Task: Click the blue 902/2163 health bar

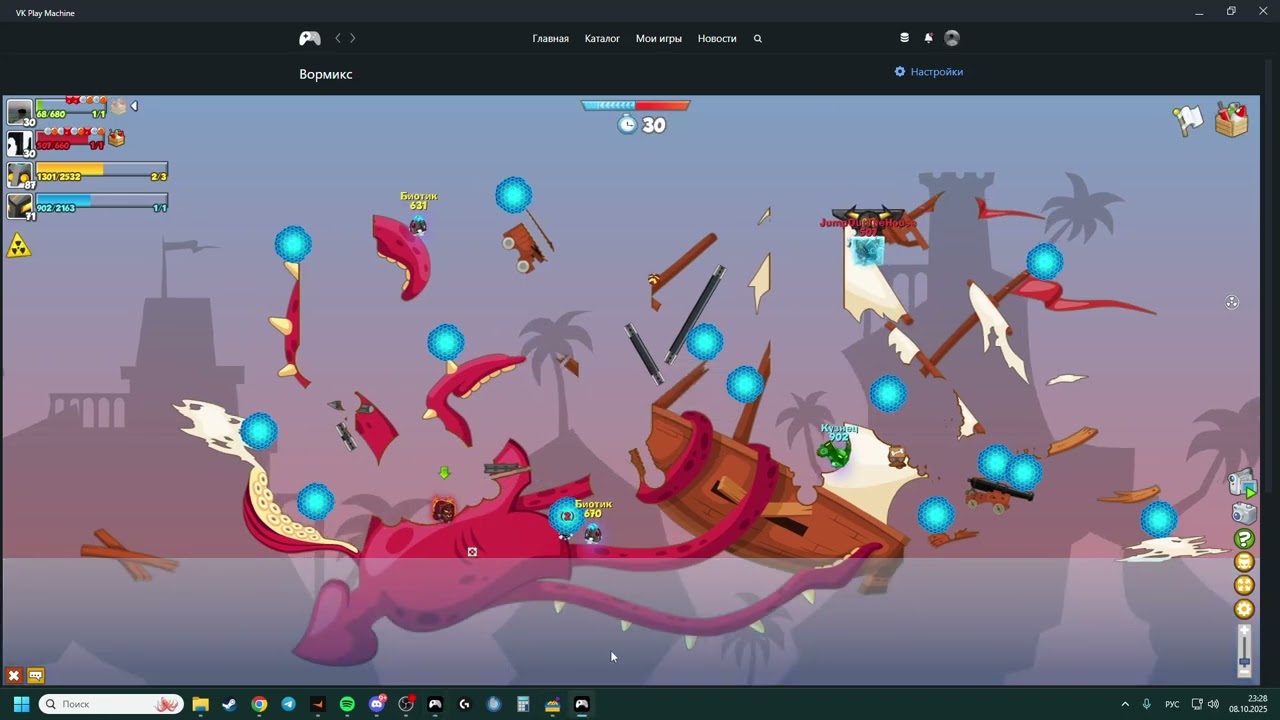Action: pos(102,202)
